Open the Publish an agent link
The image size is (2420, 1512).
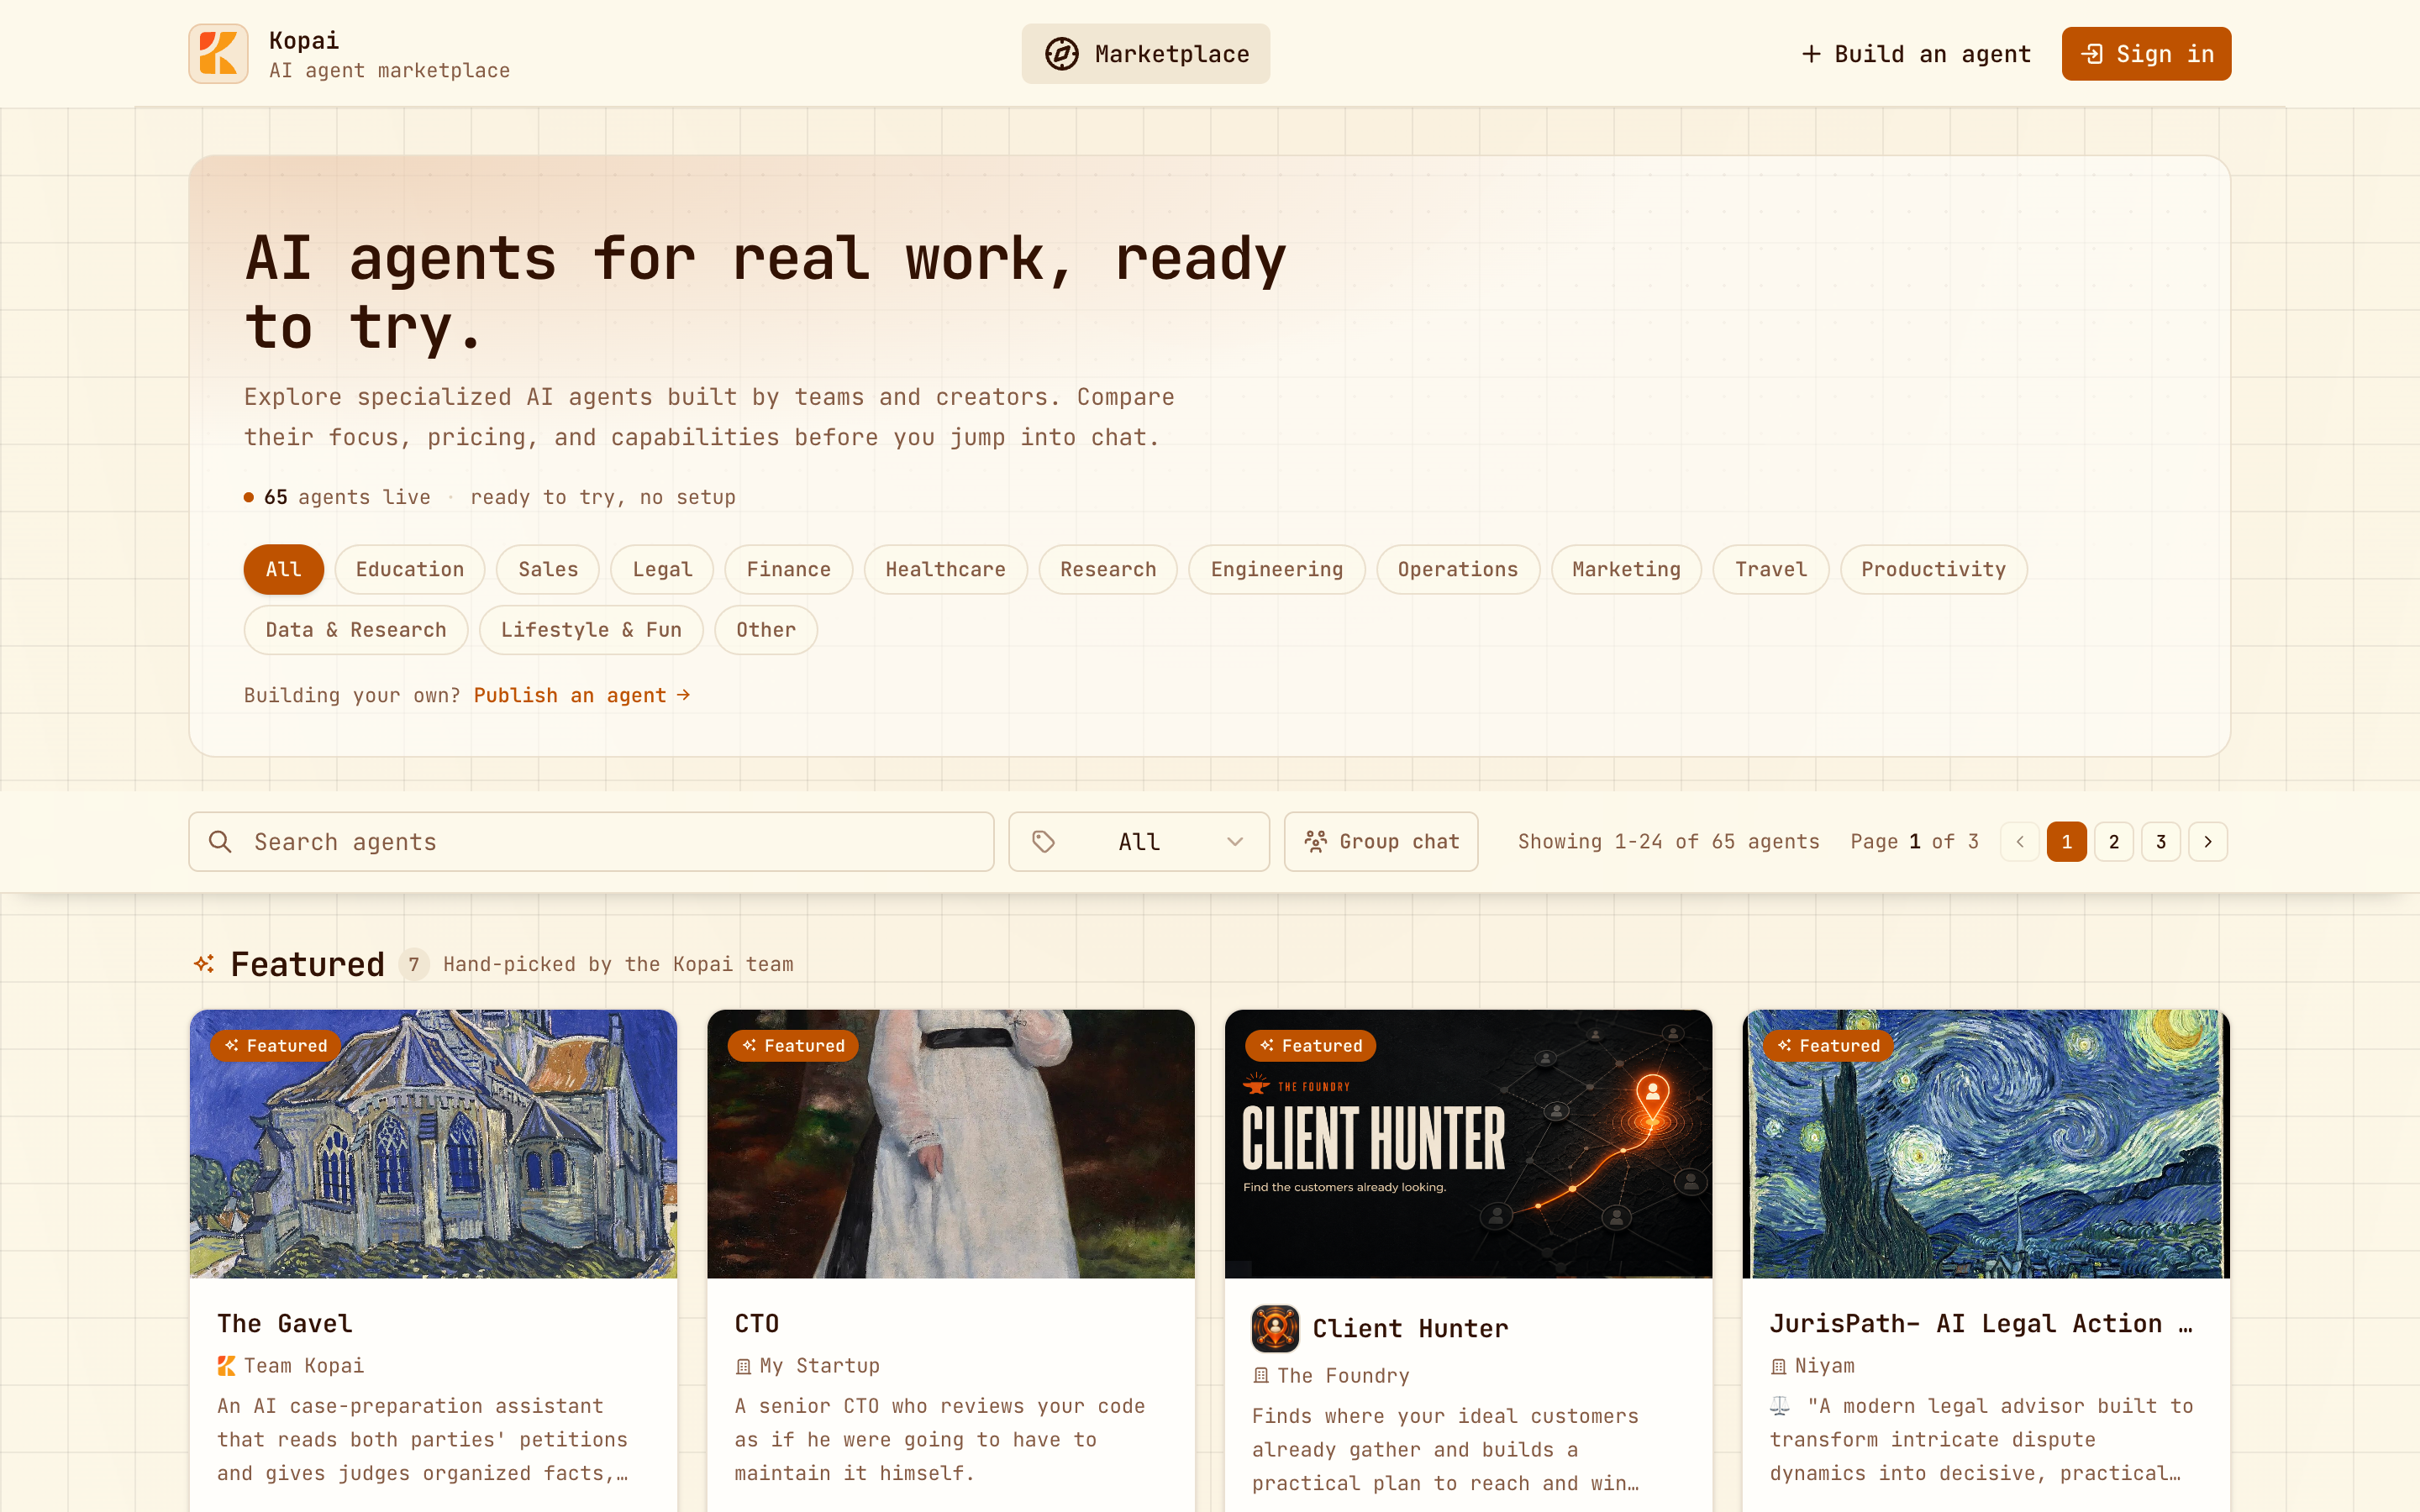point(582,695)
